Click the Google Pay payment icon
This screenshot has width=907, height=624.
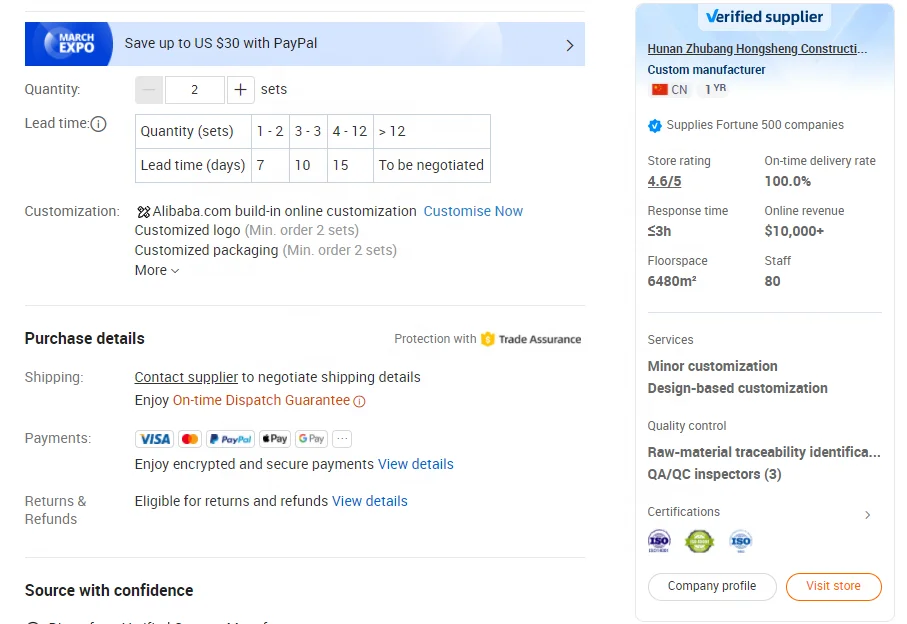[312, 439]
